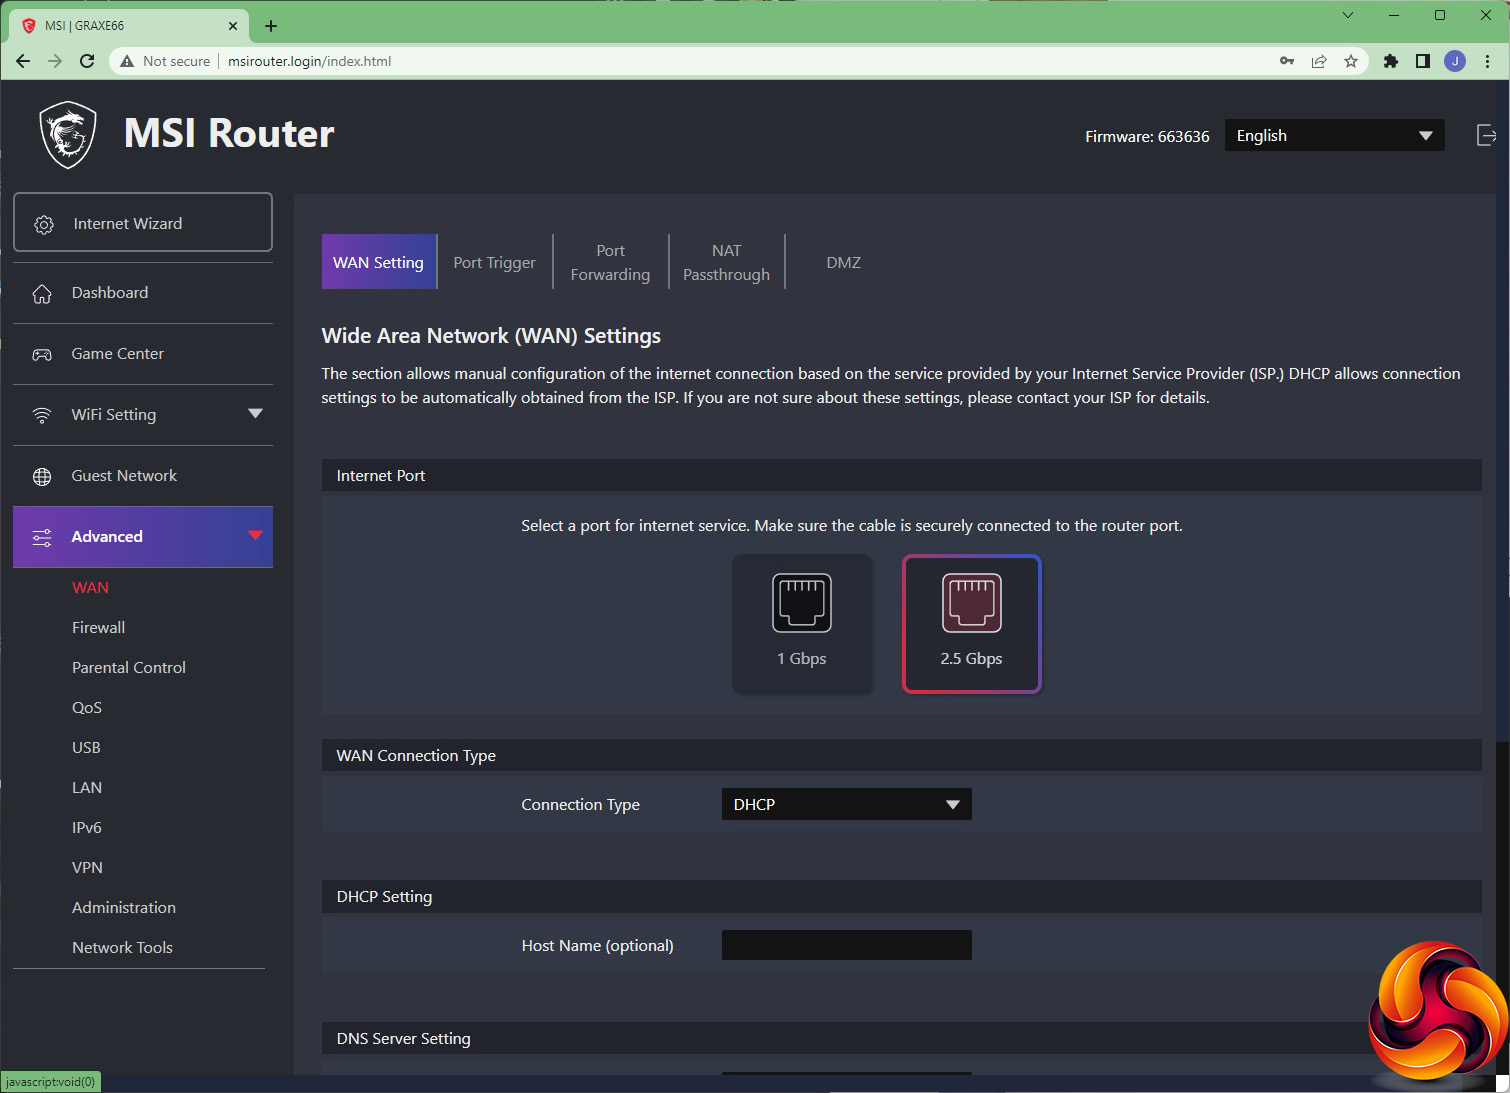Click the Dashboard home icon

pos(42,293)
